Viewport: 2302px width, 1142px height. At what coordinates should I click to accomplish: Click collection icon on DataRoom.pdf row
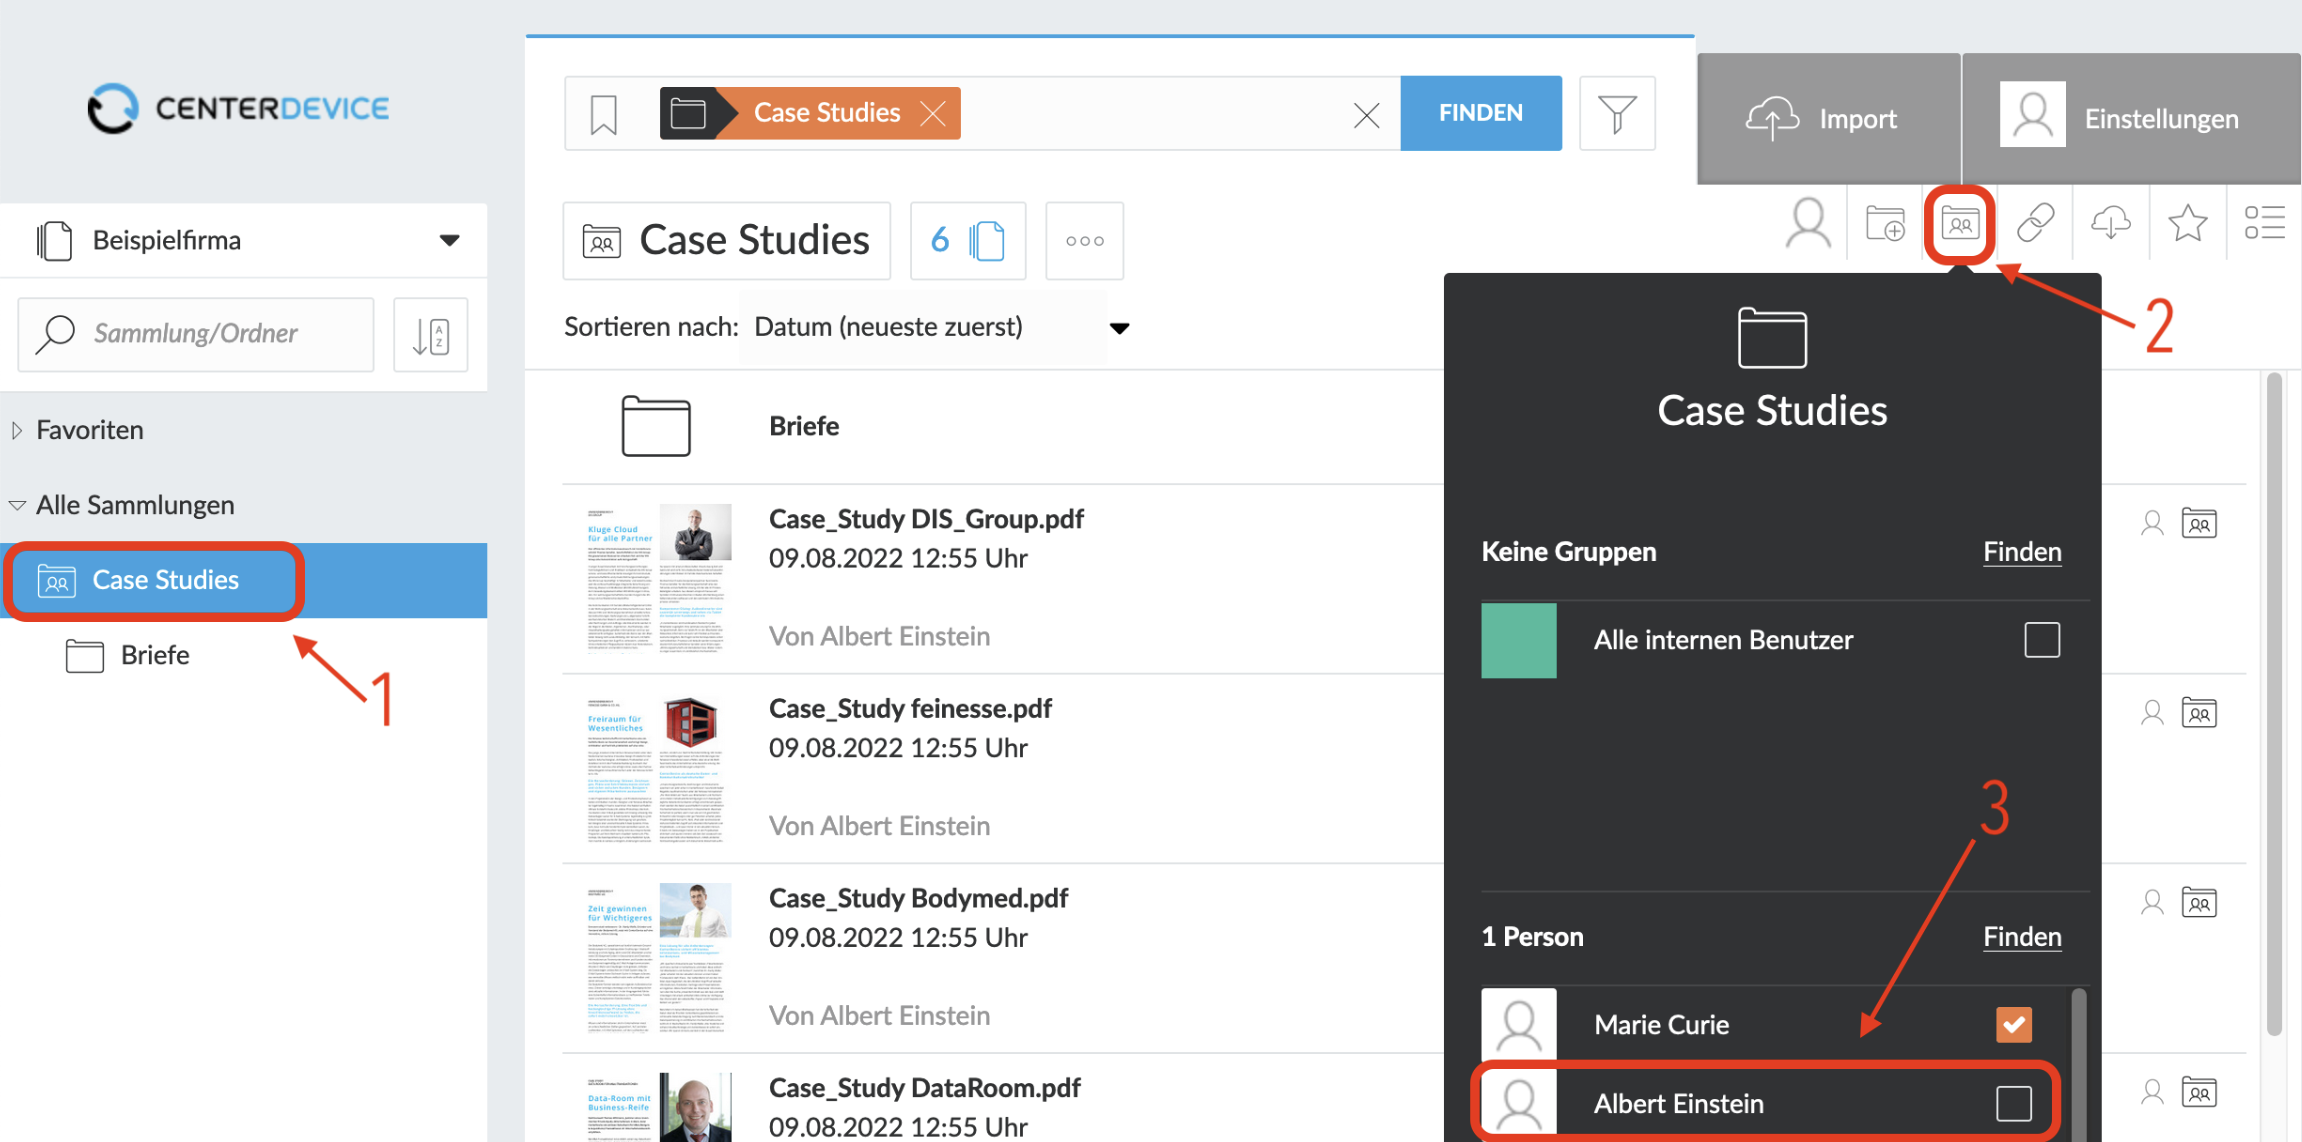click(x=2199, y=1092)
